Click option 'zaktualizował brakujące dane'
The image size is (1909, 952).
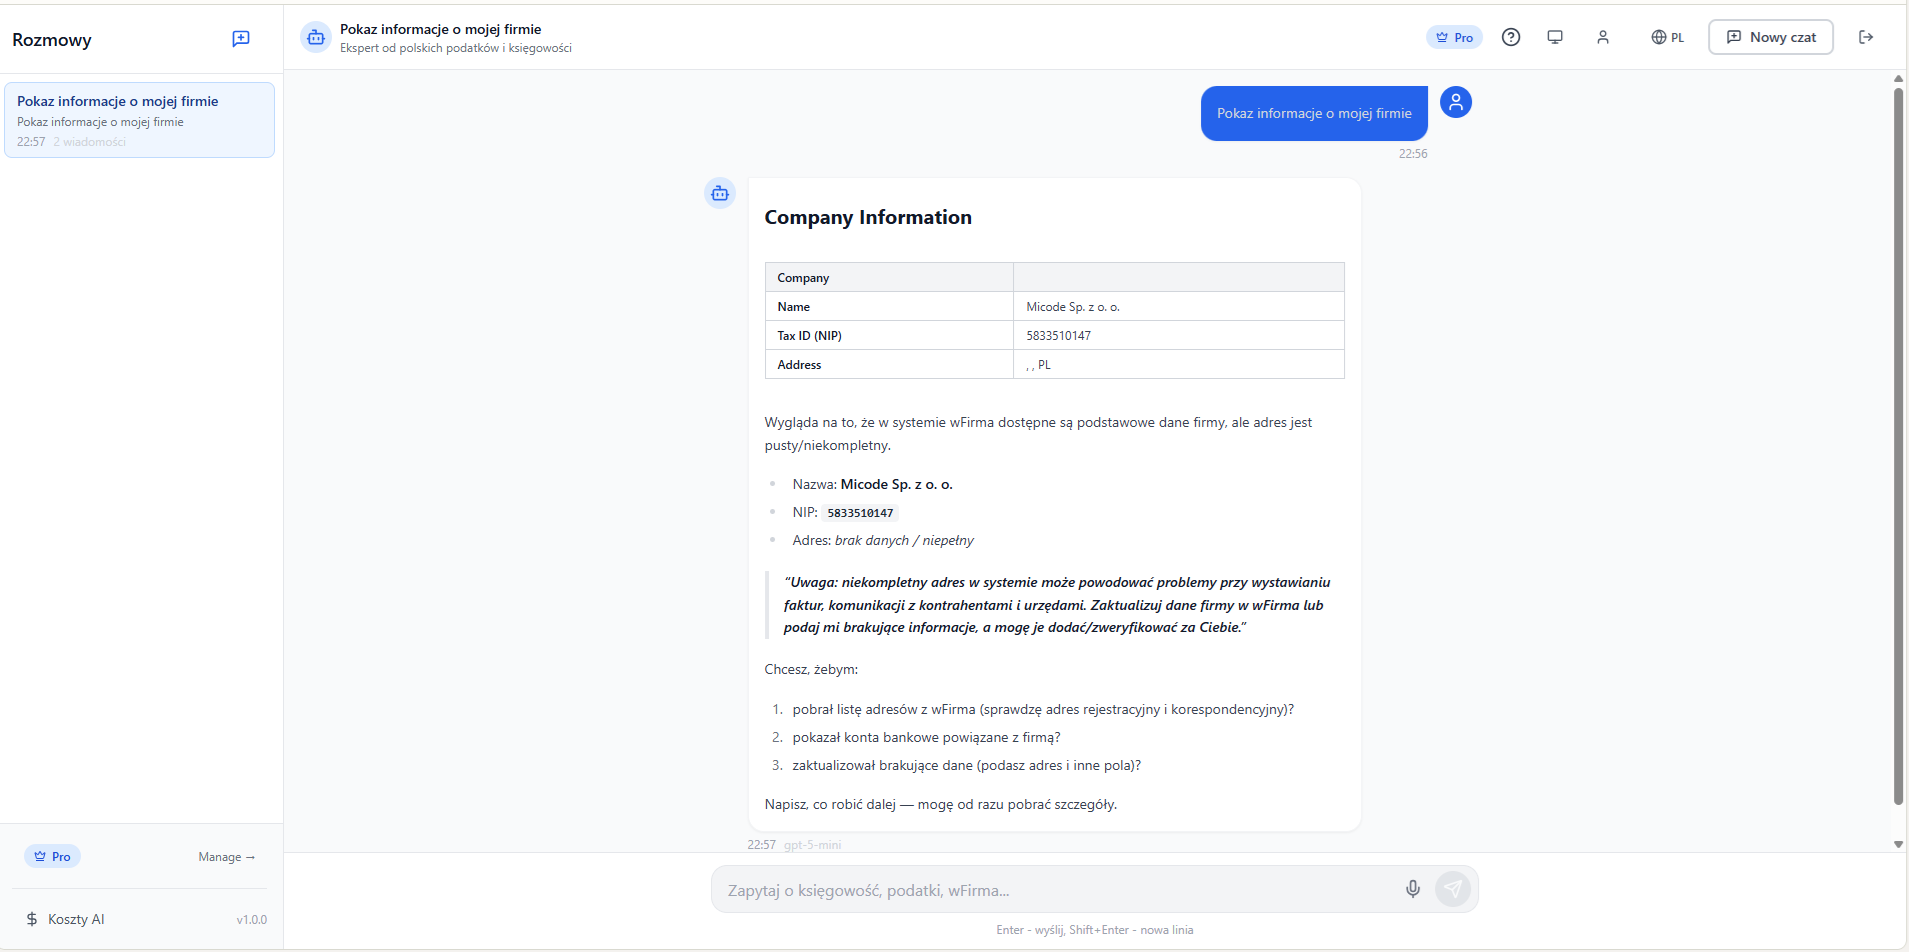966,765
